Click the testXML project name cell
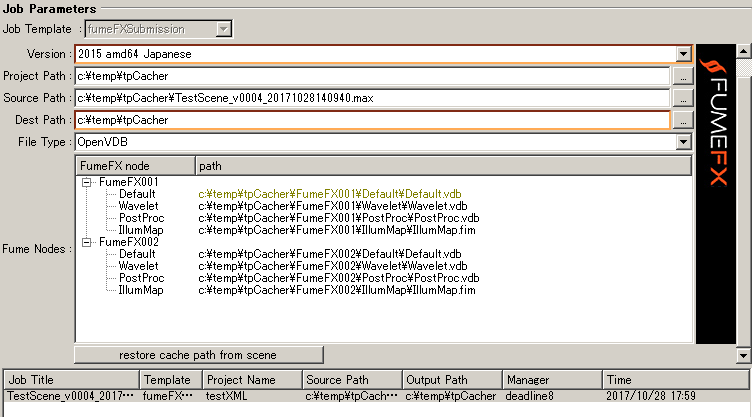Screen dimensions: 752x417 (226, 396)
